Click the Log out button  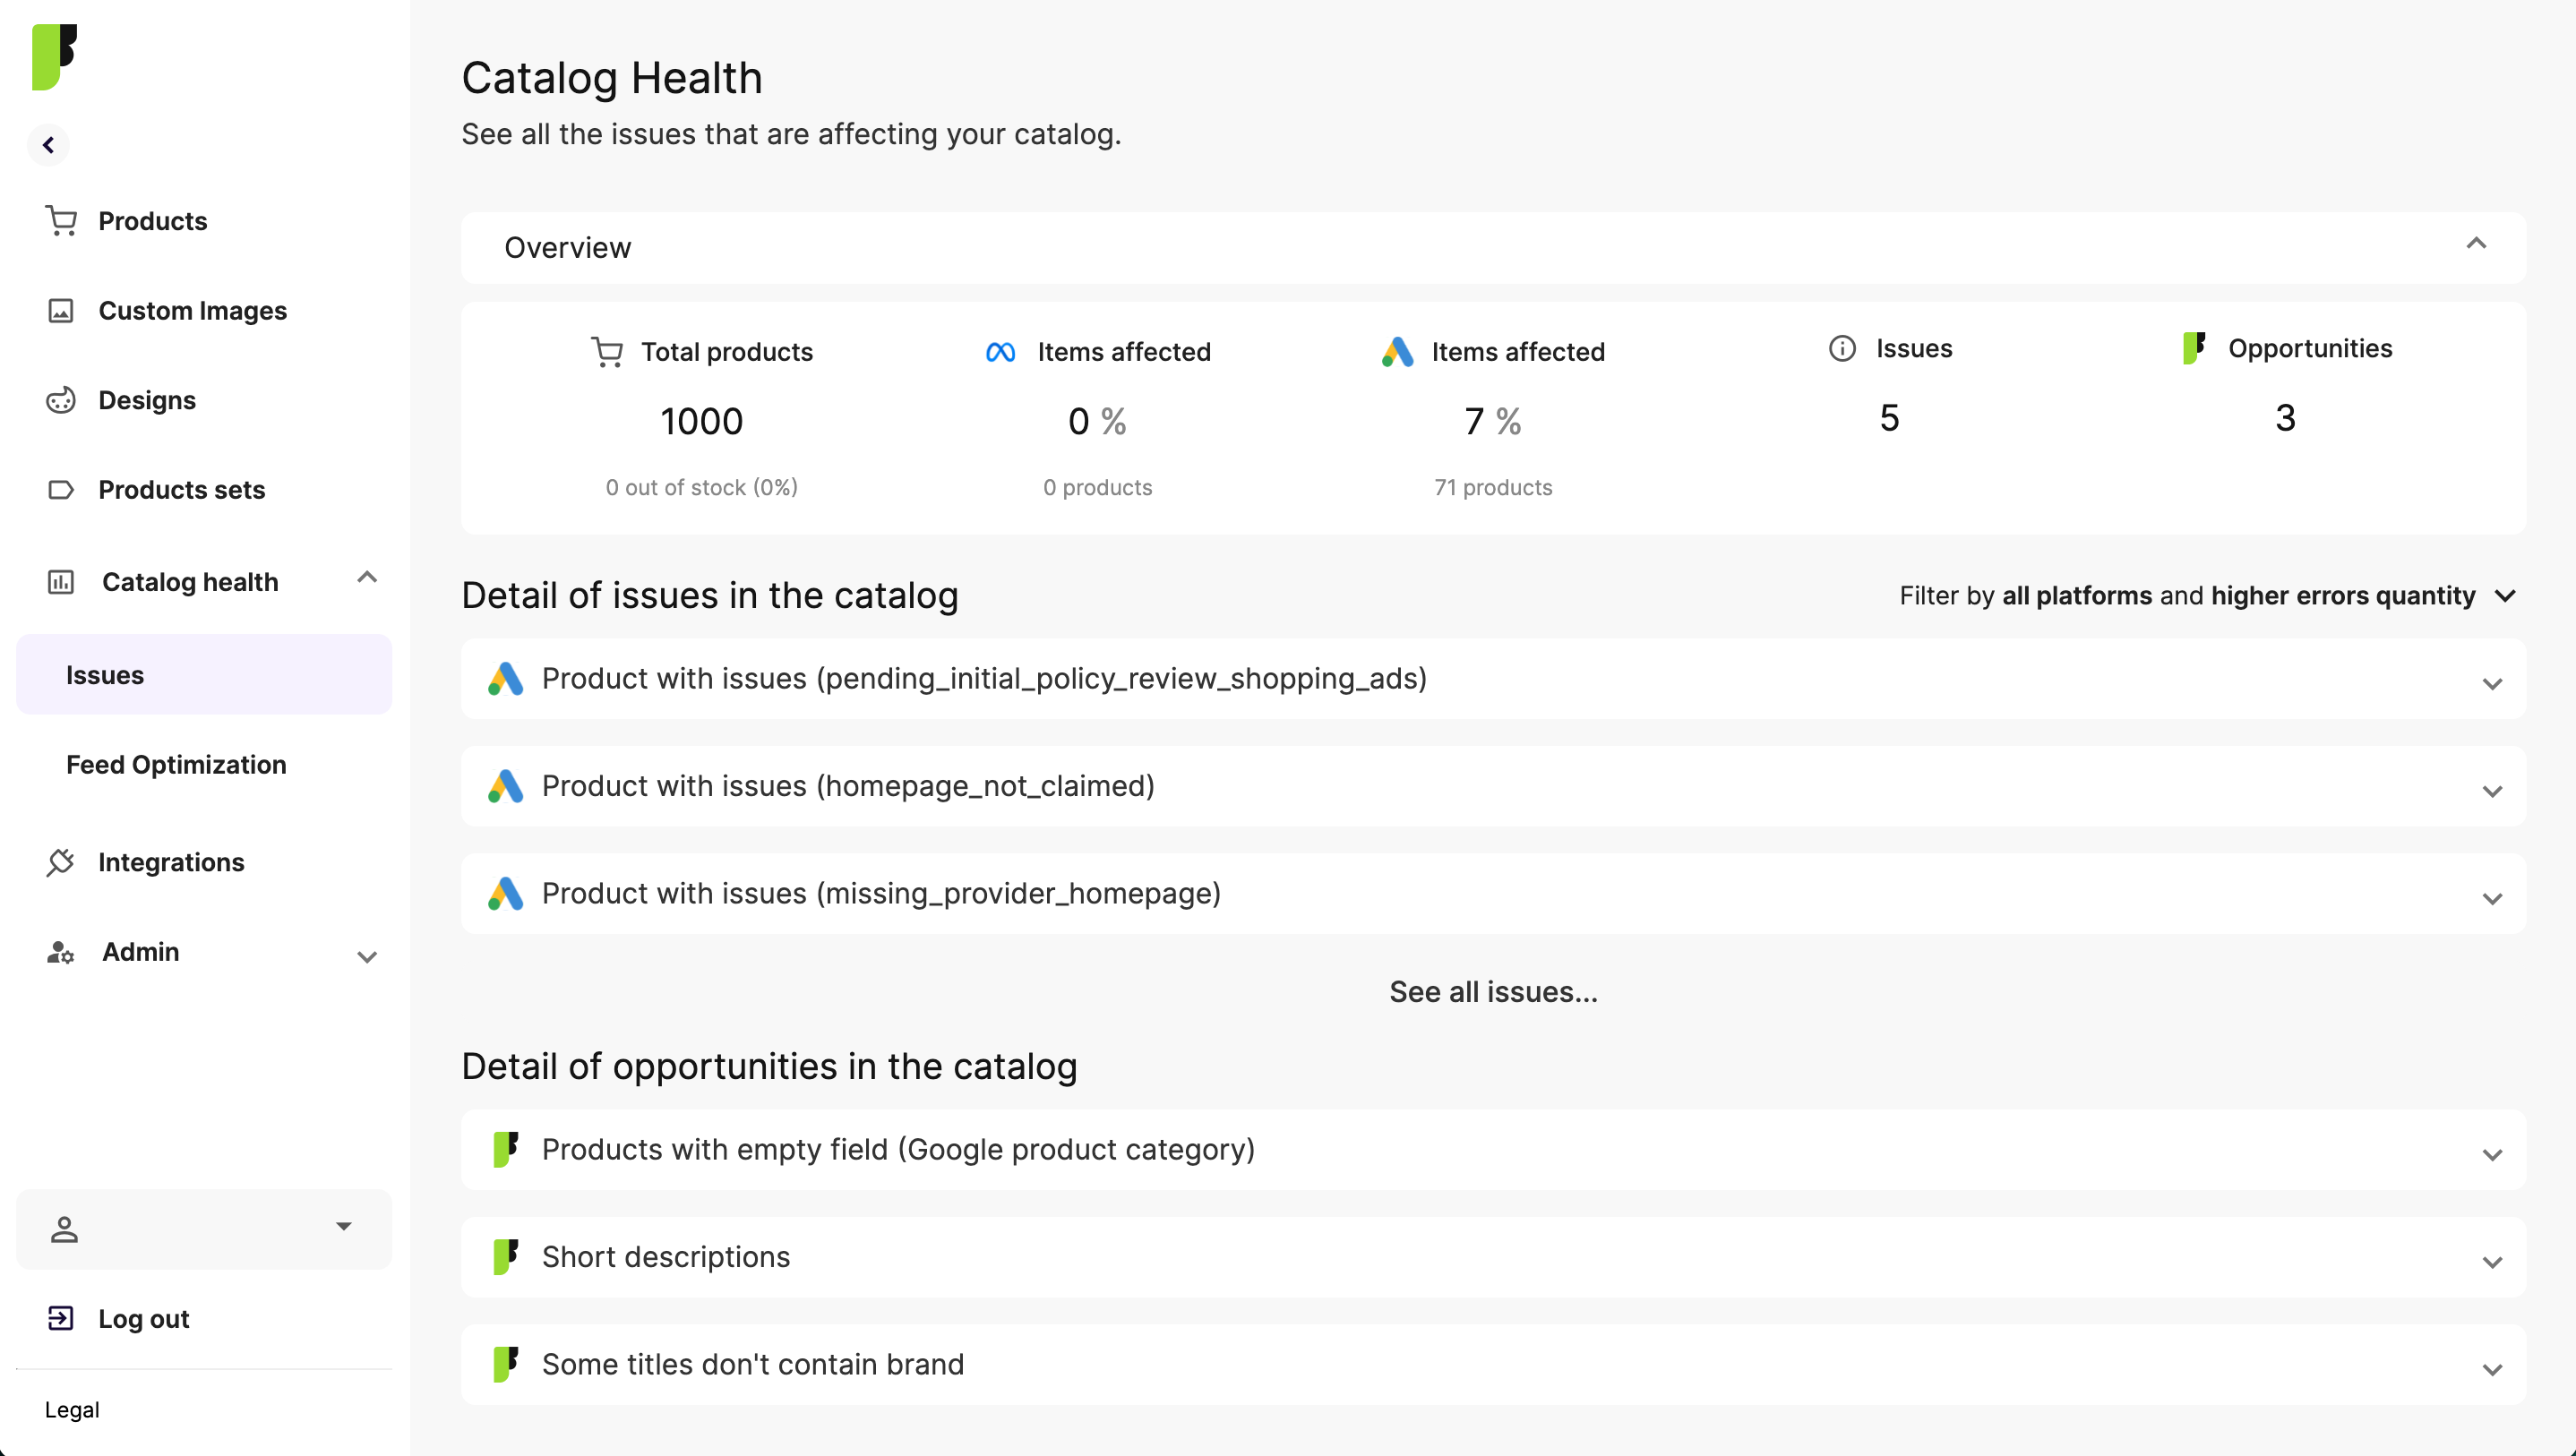(143, 1318)
